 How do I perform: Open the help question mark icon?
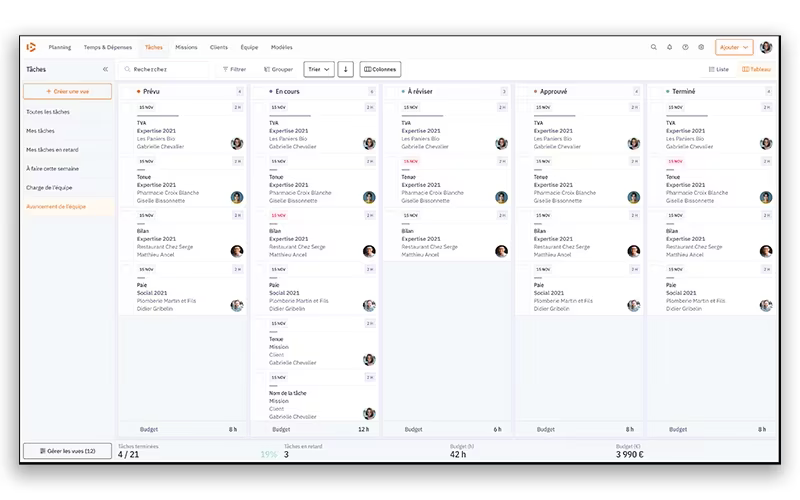pos(685,47)
